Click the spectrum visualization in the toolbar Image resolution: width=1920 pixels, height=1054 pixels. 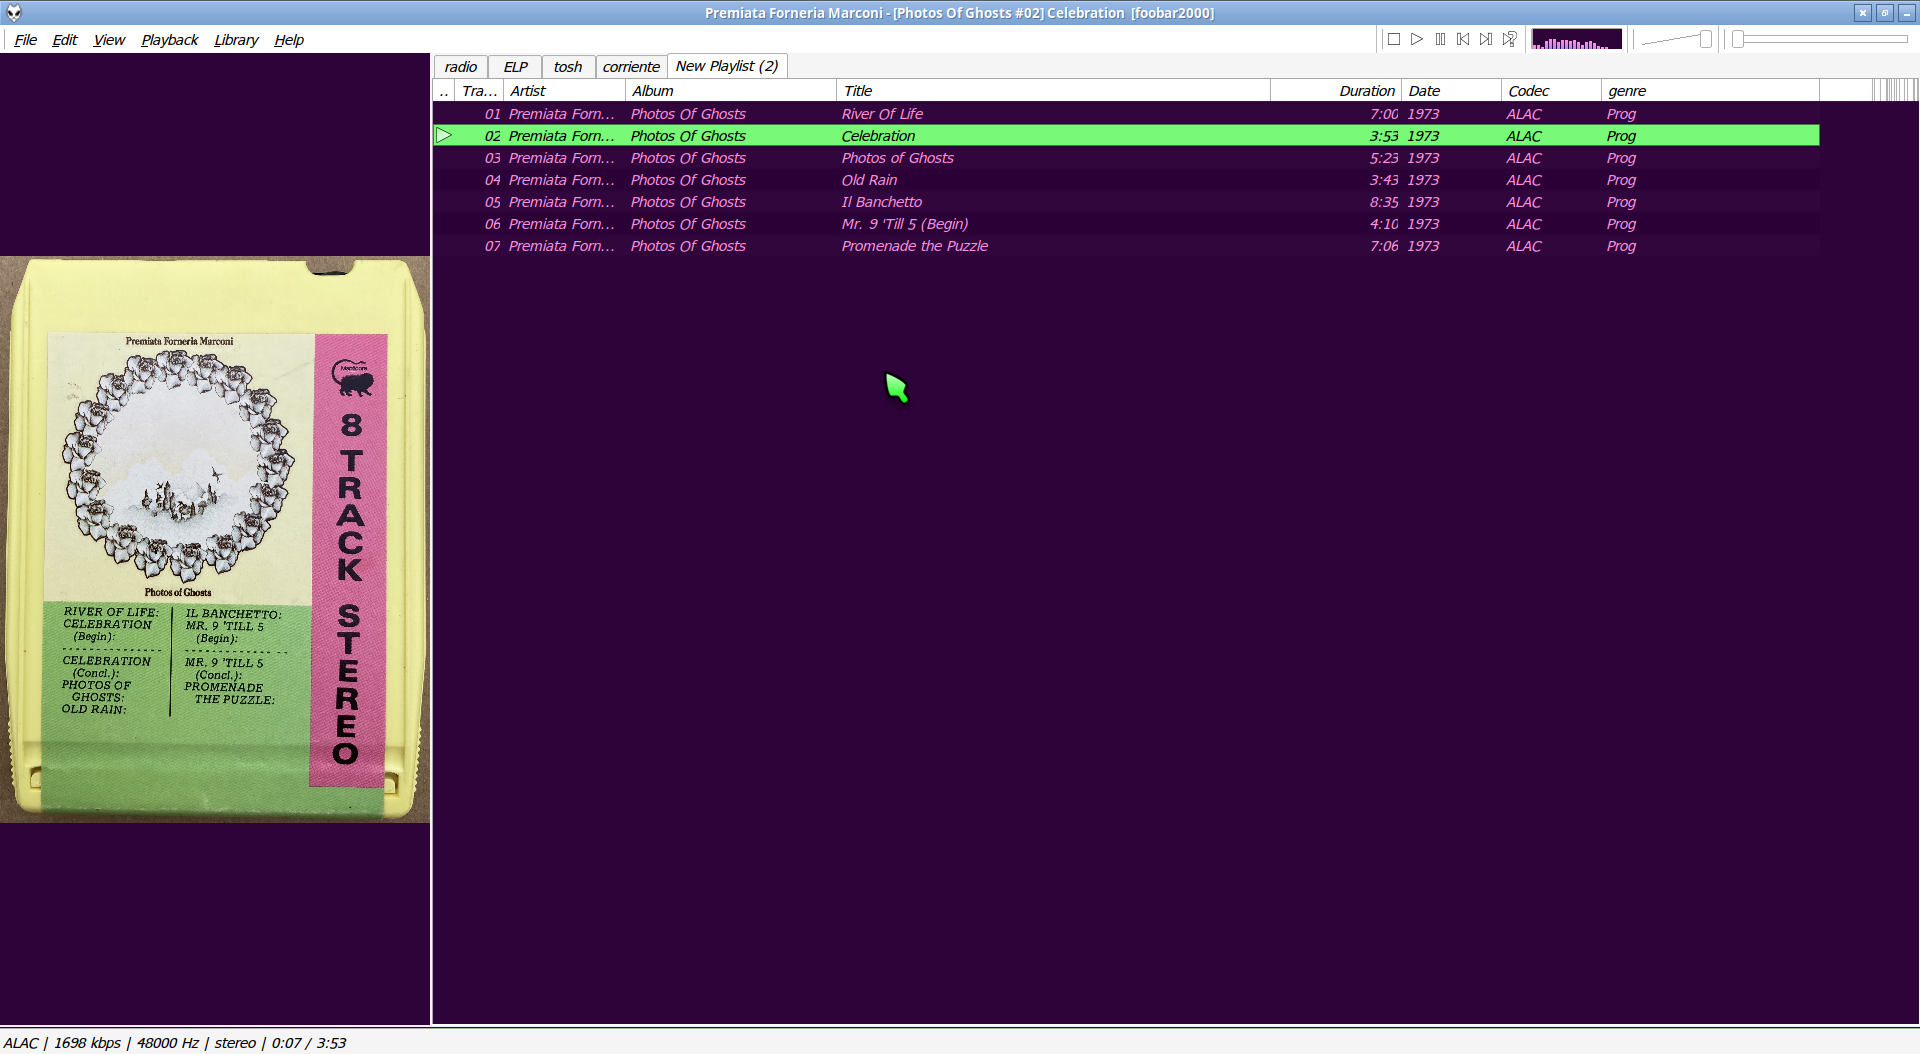point(1577,39)
